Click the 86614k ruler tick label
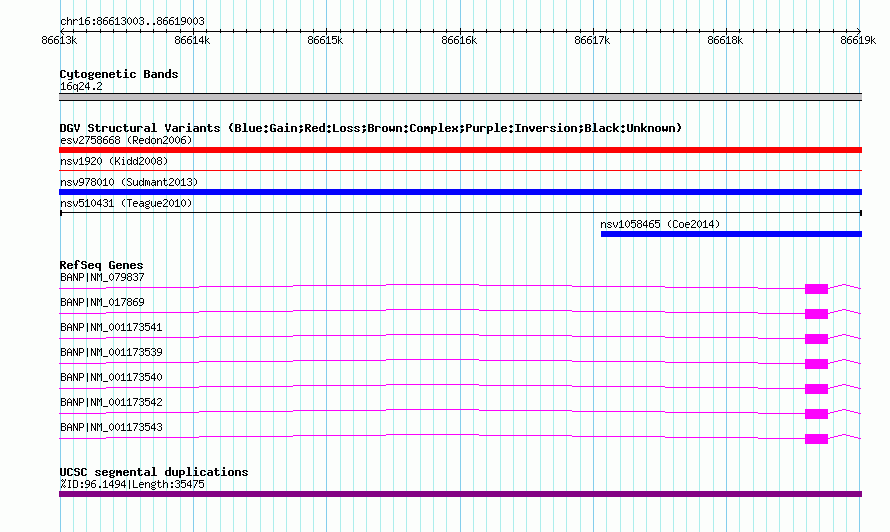 tap(192, 40)
